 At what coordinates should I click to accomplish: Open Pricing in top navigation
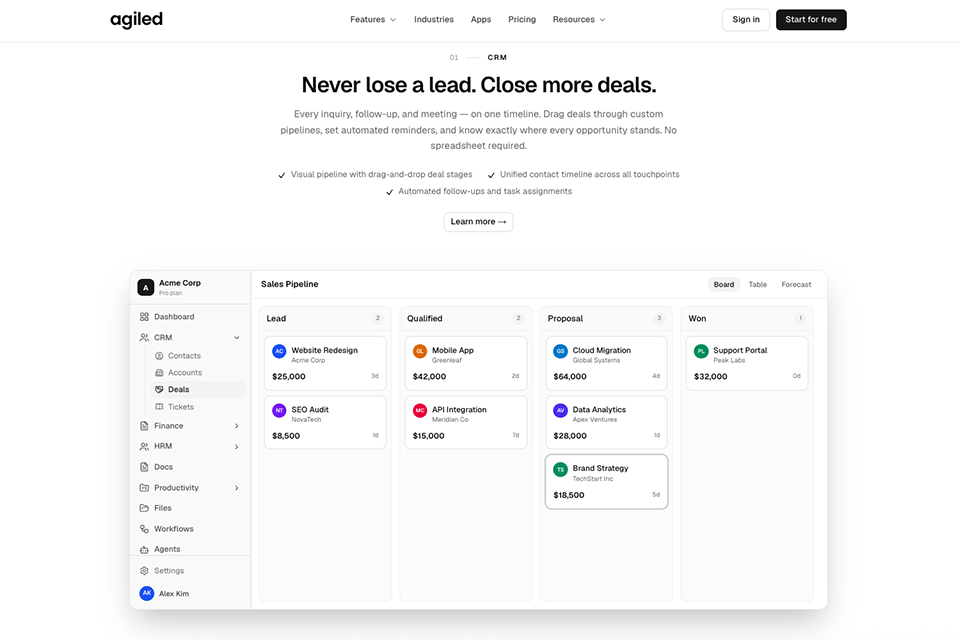[522, 20]
